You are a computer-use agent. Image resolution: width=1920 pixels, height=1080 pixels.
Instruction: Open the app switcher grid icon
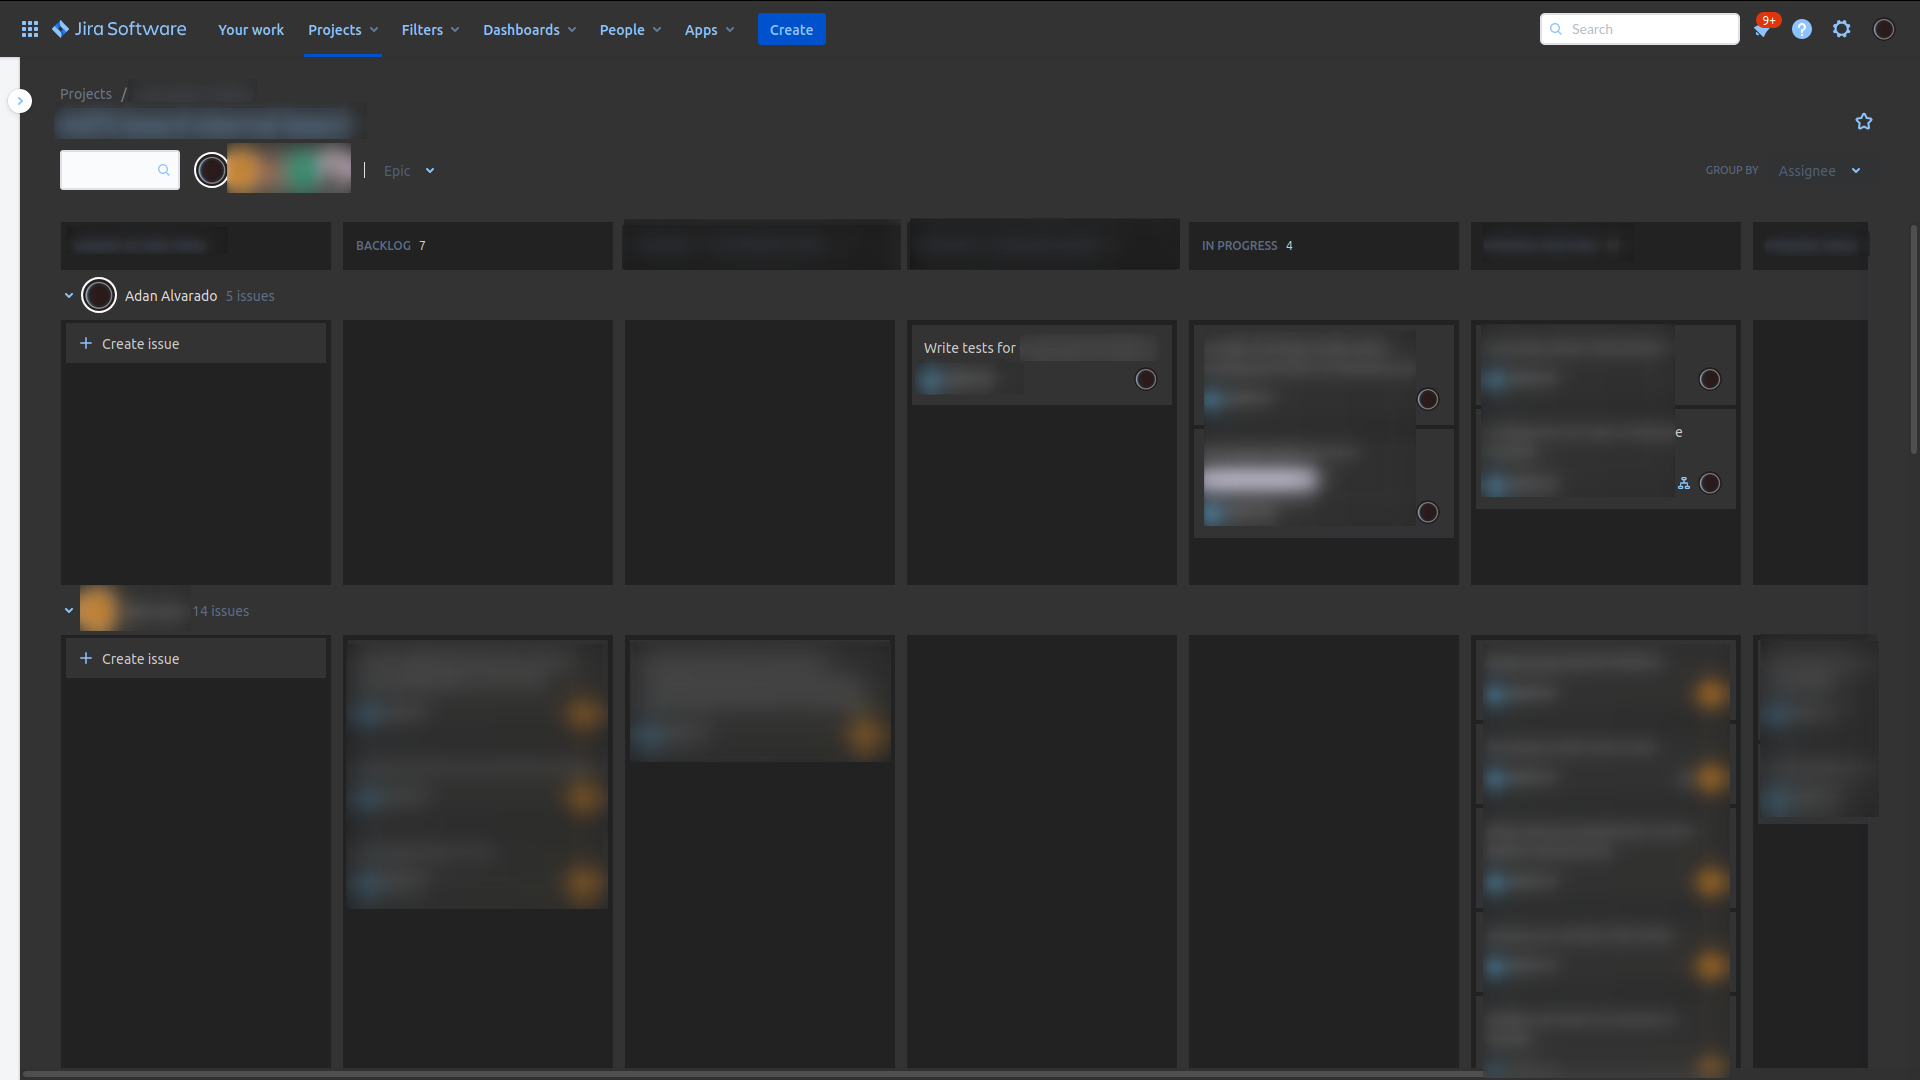(30, 29)
